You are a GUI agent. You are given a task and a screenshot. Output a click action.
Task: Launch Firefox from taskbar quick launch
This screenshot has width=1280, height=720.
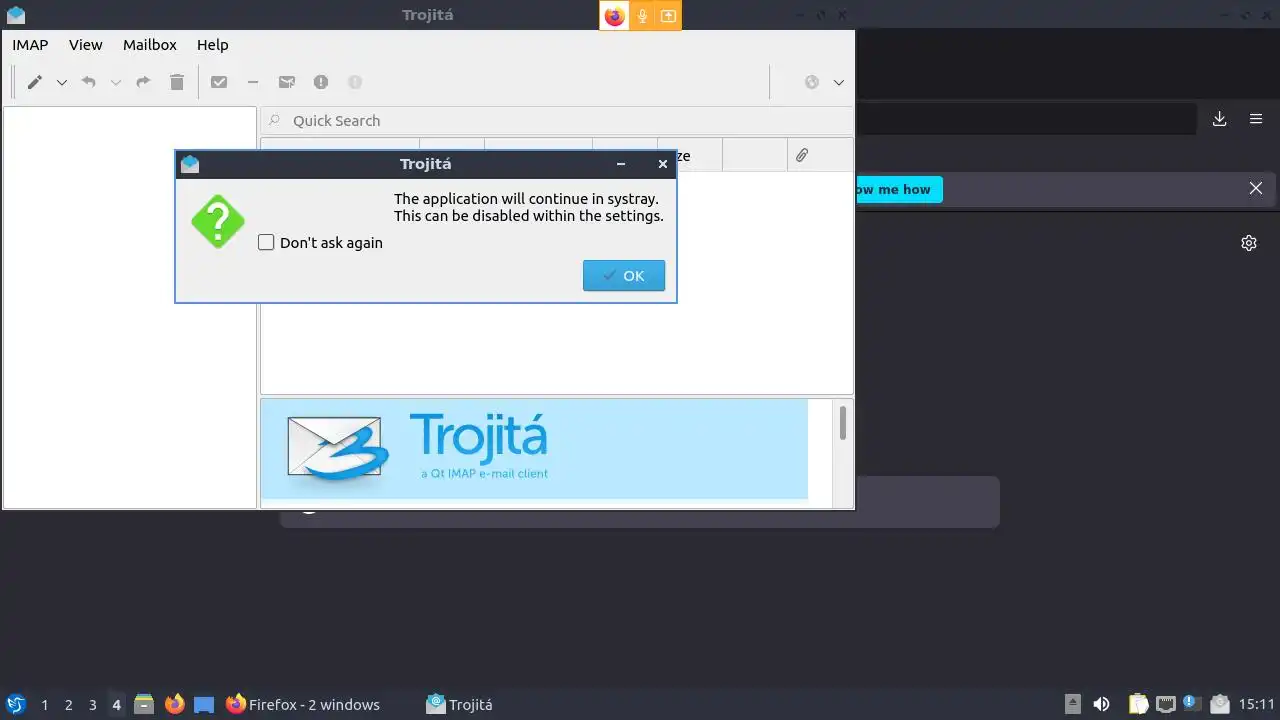(x=175, y=704)
